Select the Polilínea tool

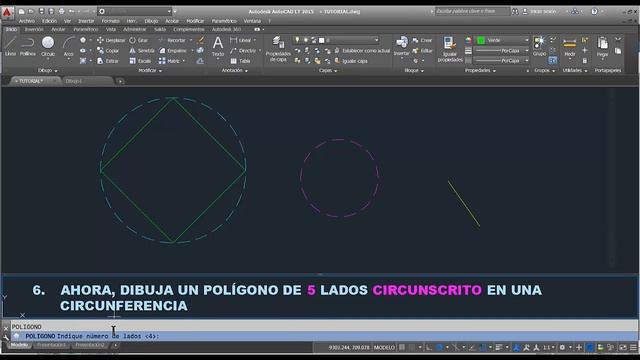click(x=28, y=46)
